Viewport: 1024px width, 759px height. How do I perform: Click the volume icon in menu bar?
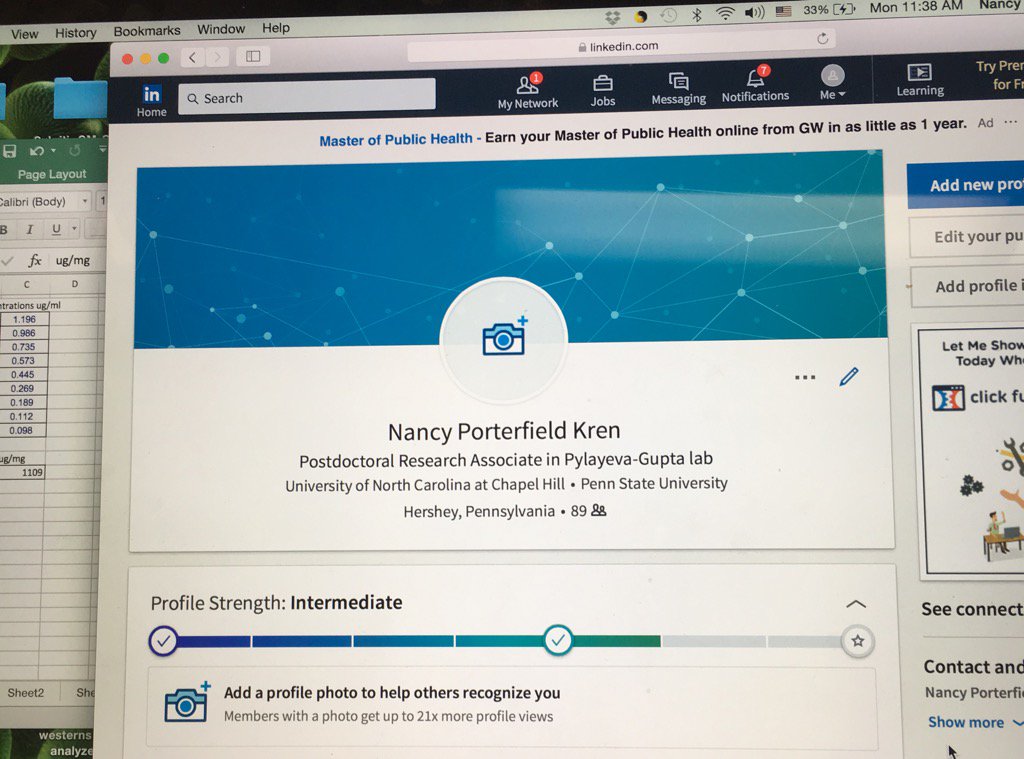pyautogui.click(x=754, y=12)
